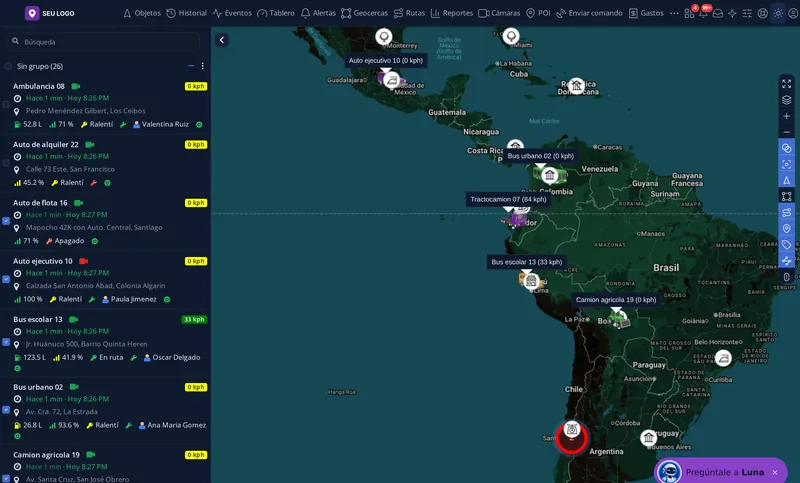Zoom in with the map plus button

click(786, 116)
